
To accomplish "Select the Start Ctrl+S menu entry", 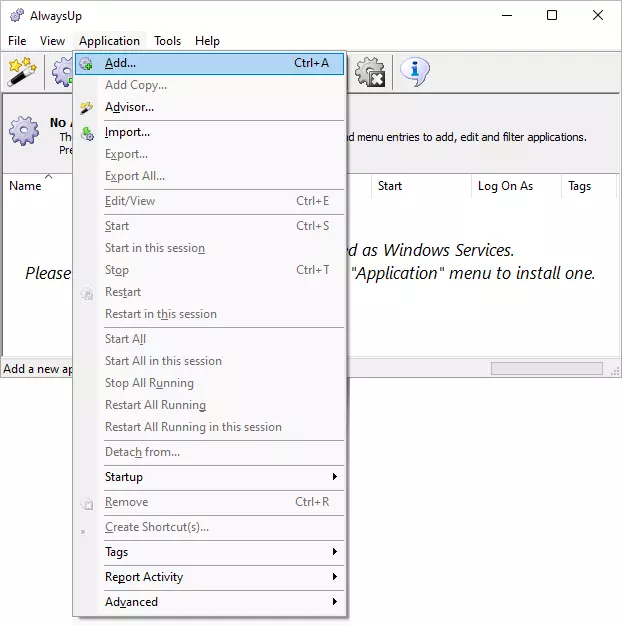I will coord(209,226).
